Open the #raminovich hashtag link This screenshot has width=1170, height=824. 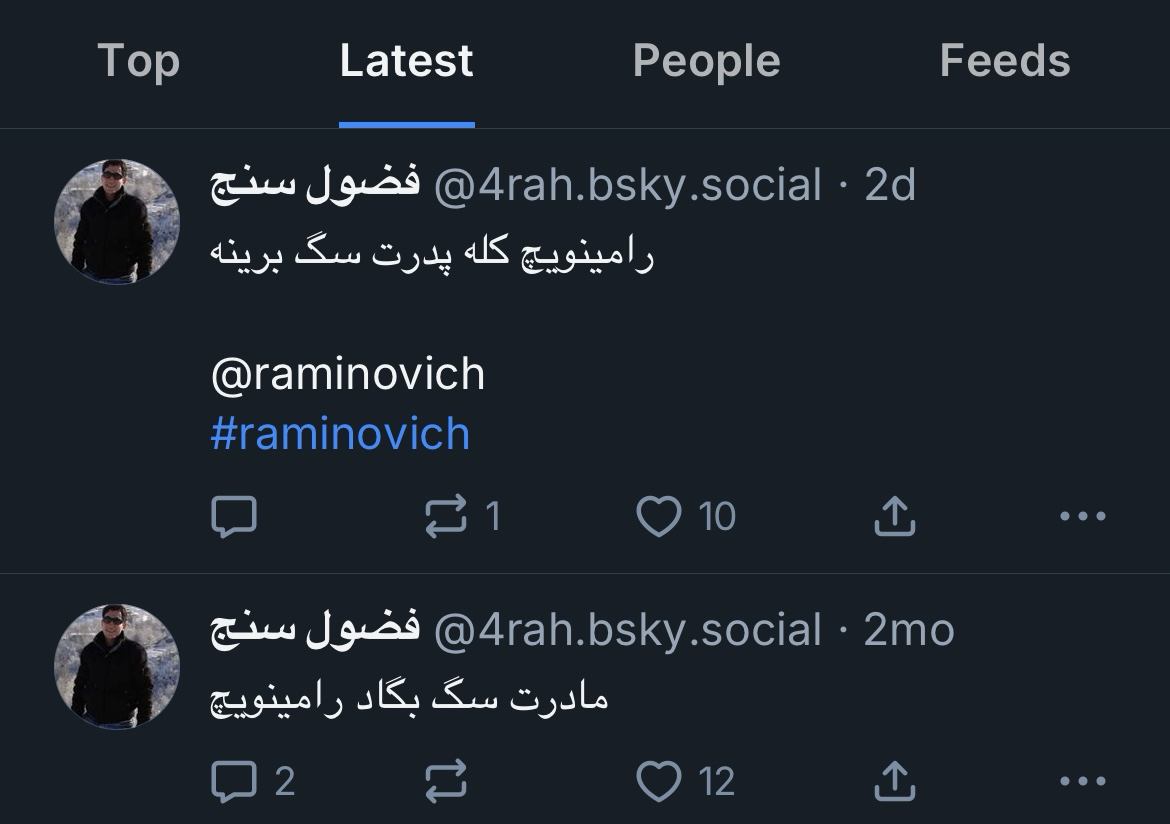tap(340, 434)
